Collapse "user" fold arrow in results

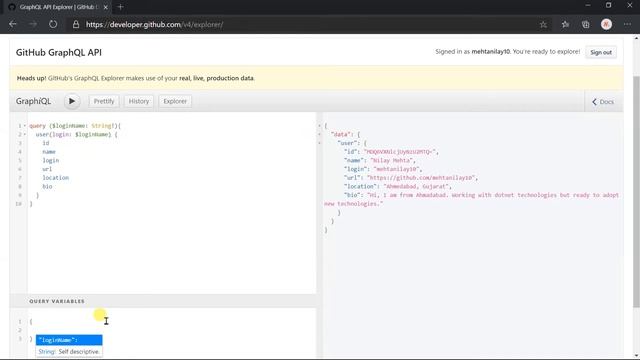pyautogui.click(x=319, y=143)
